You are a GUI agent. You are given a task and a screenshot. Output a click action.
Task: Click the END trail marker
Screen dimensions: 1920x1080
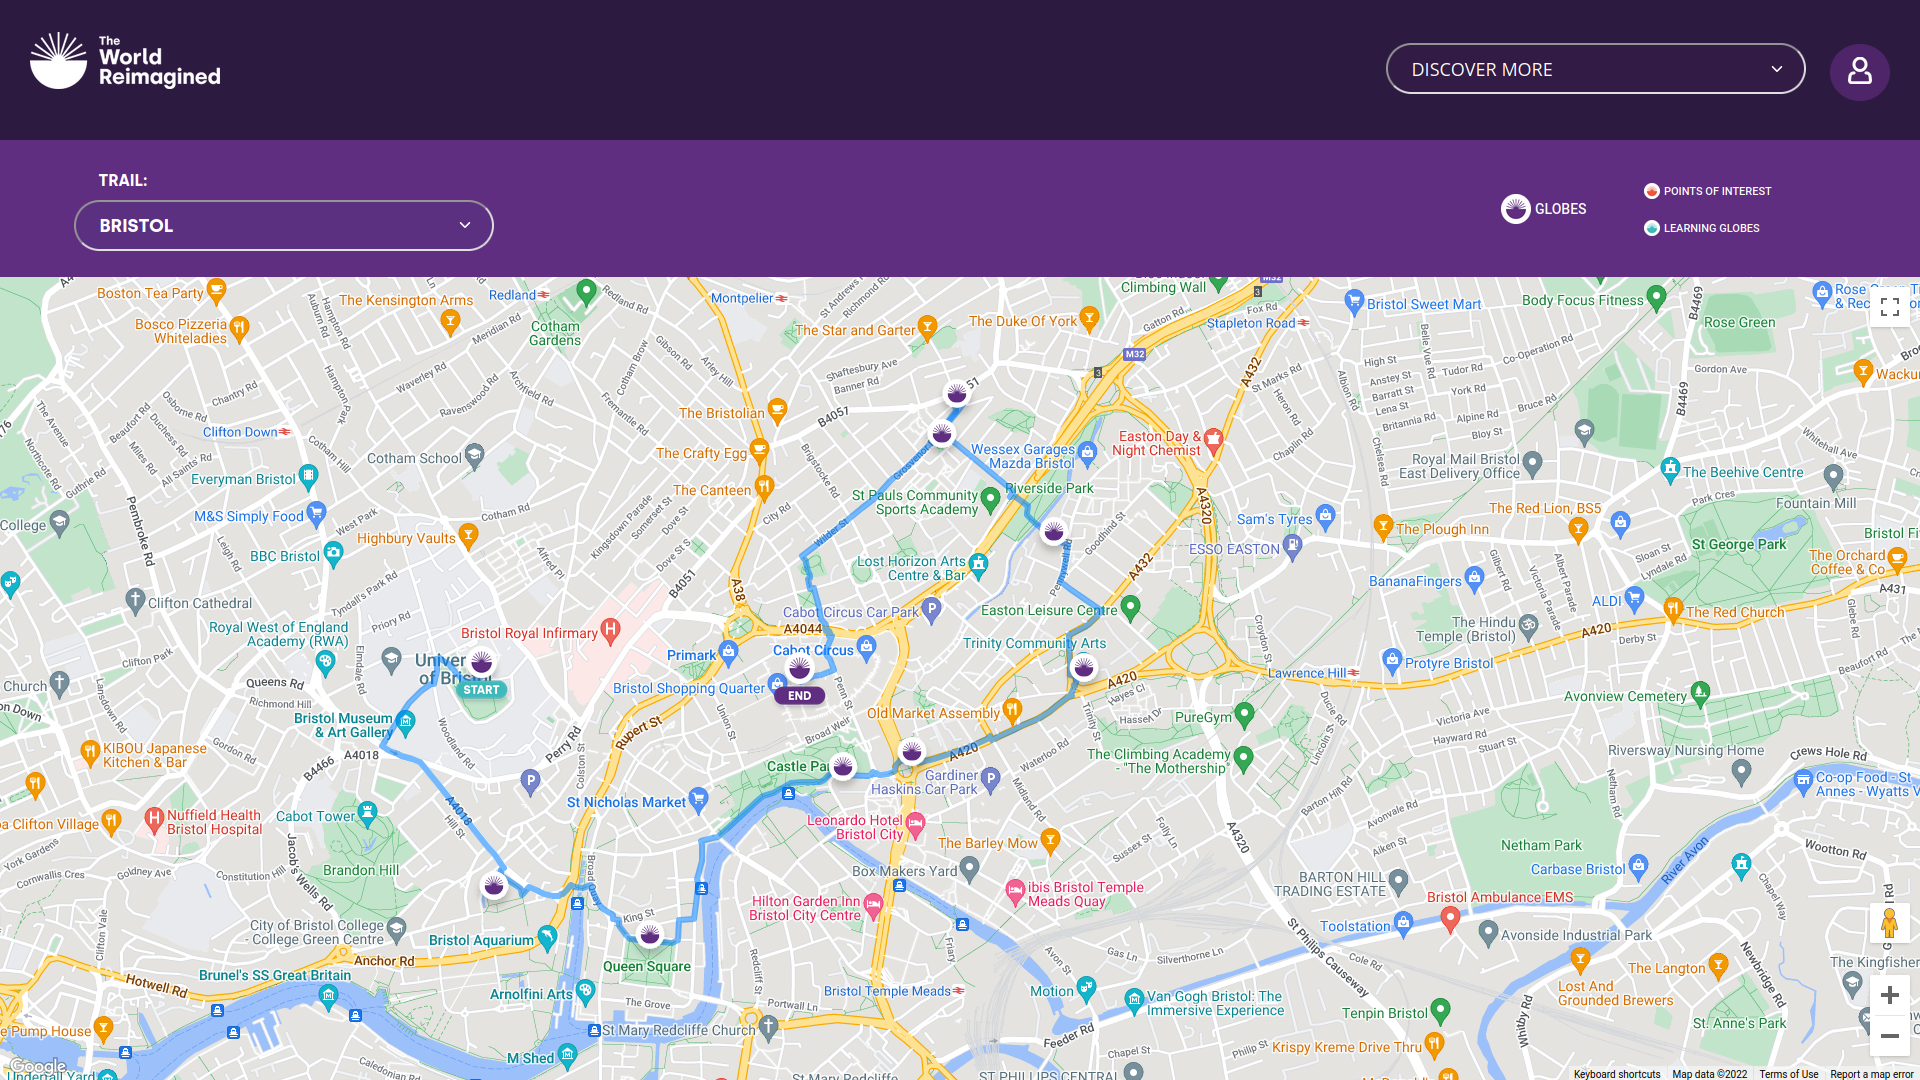pos(799,696)
